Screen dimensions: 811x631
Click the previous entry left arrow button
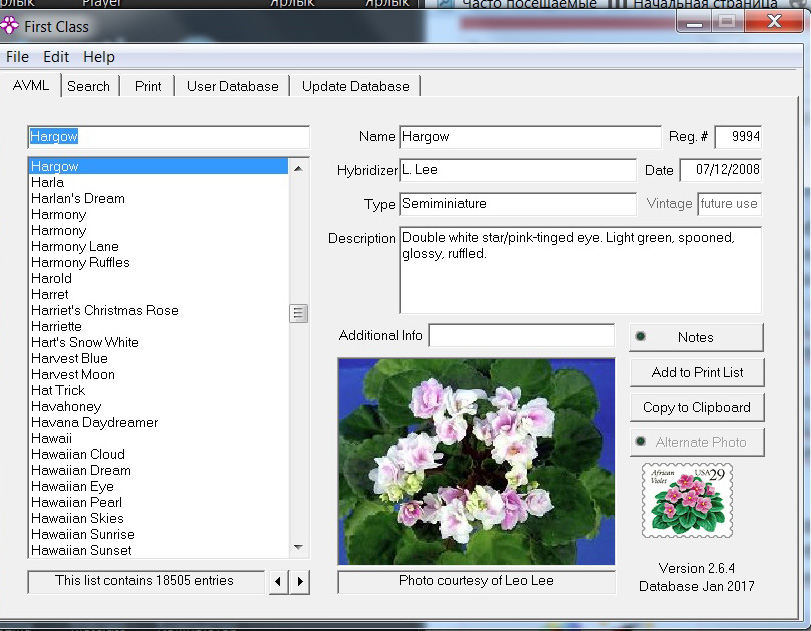[278, 581]
